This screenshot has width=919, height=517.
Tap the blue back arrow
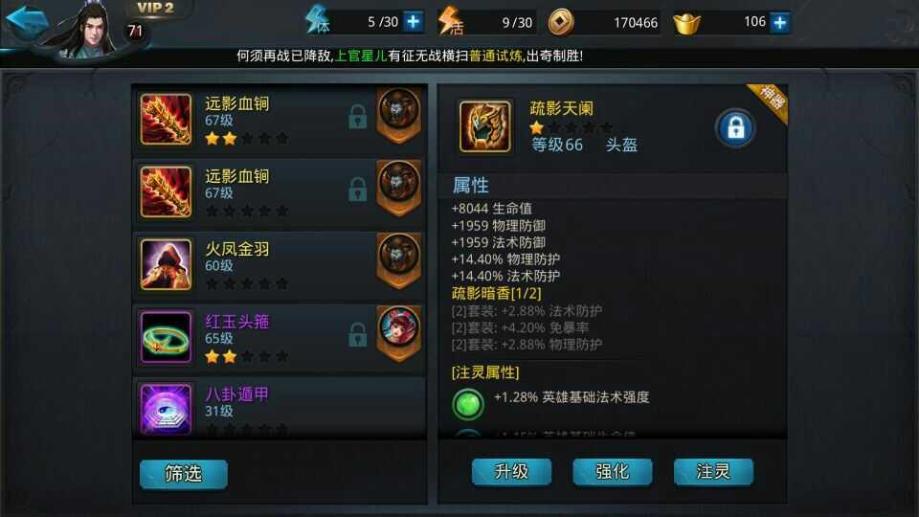click(27, 22)
